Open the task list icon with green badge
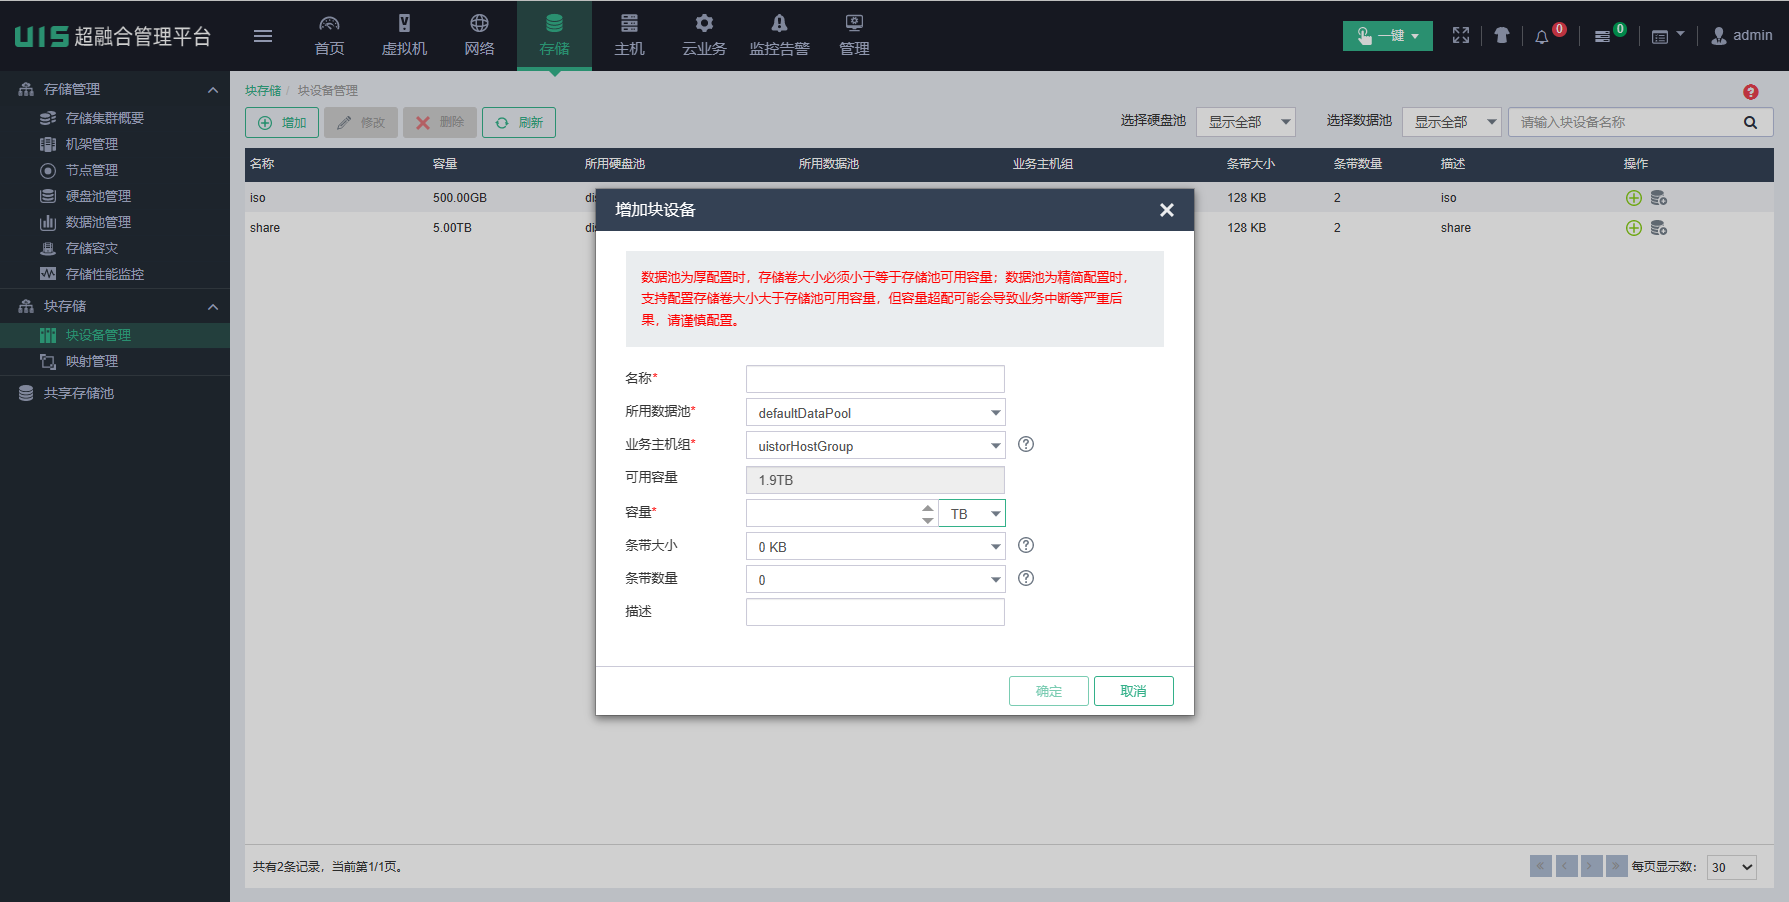1789x902 pixels. pyautogui.click(x=1602, y=37)
